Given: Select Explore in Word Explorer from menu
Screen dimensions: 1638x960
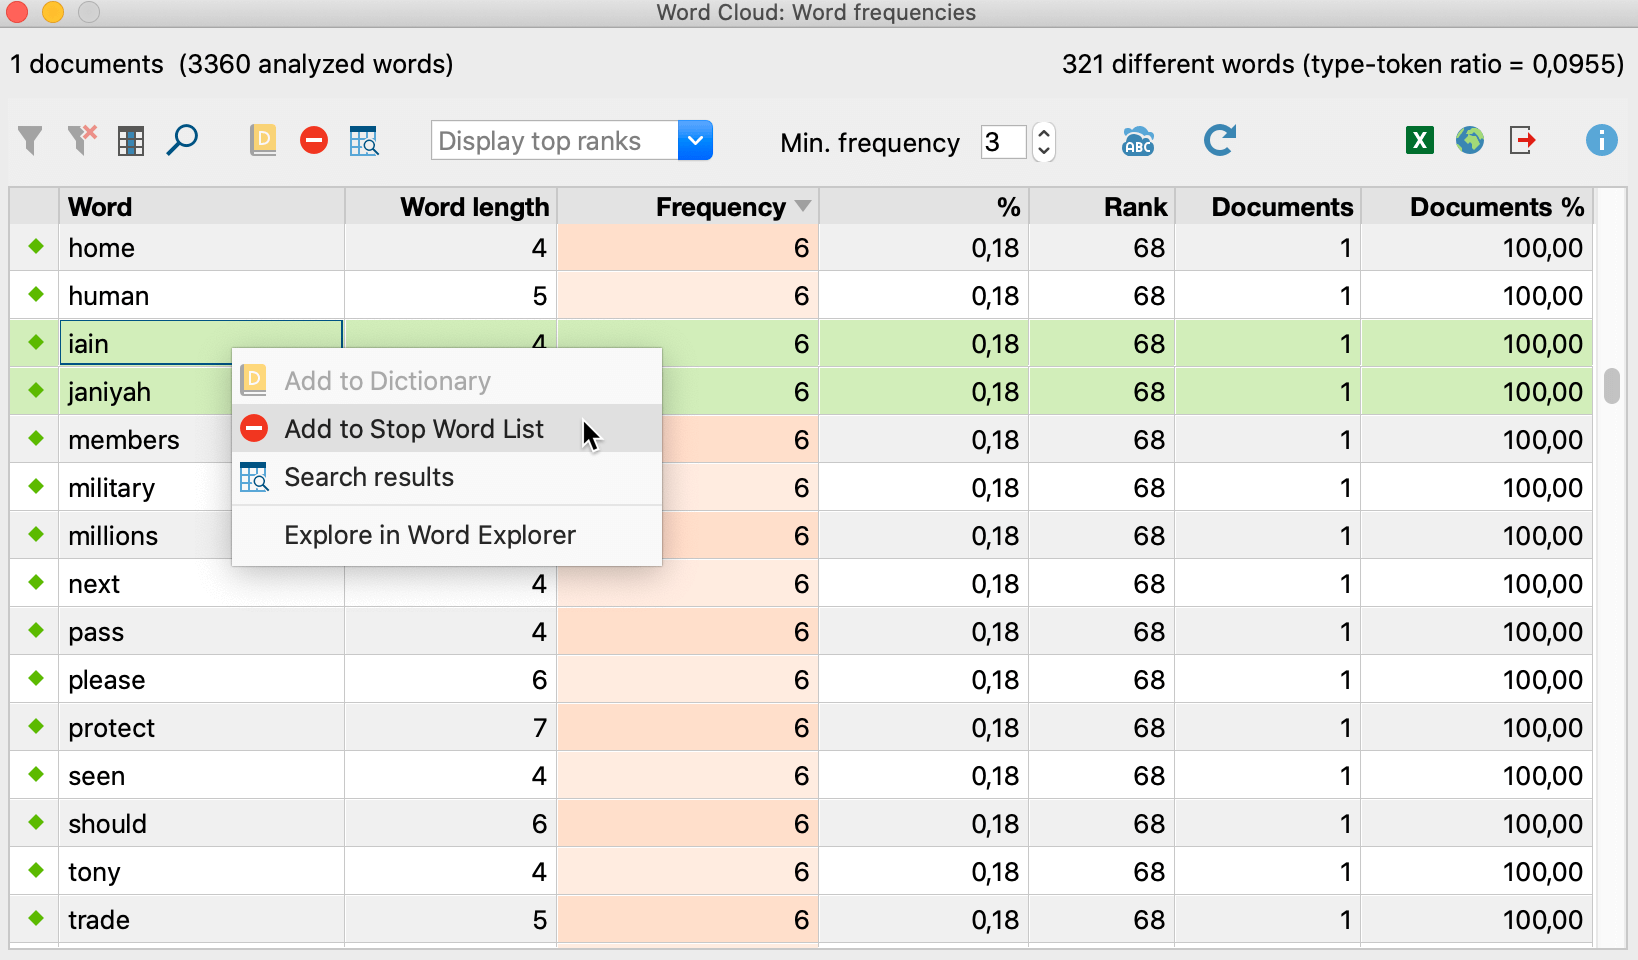Looking at the screenshot, I should tap(430, 535).
